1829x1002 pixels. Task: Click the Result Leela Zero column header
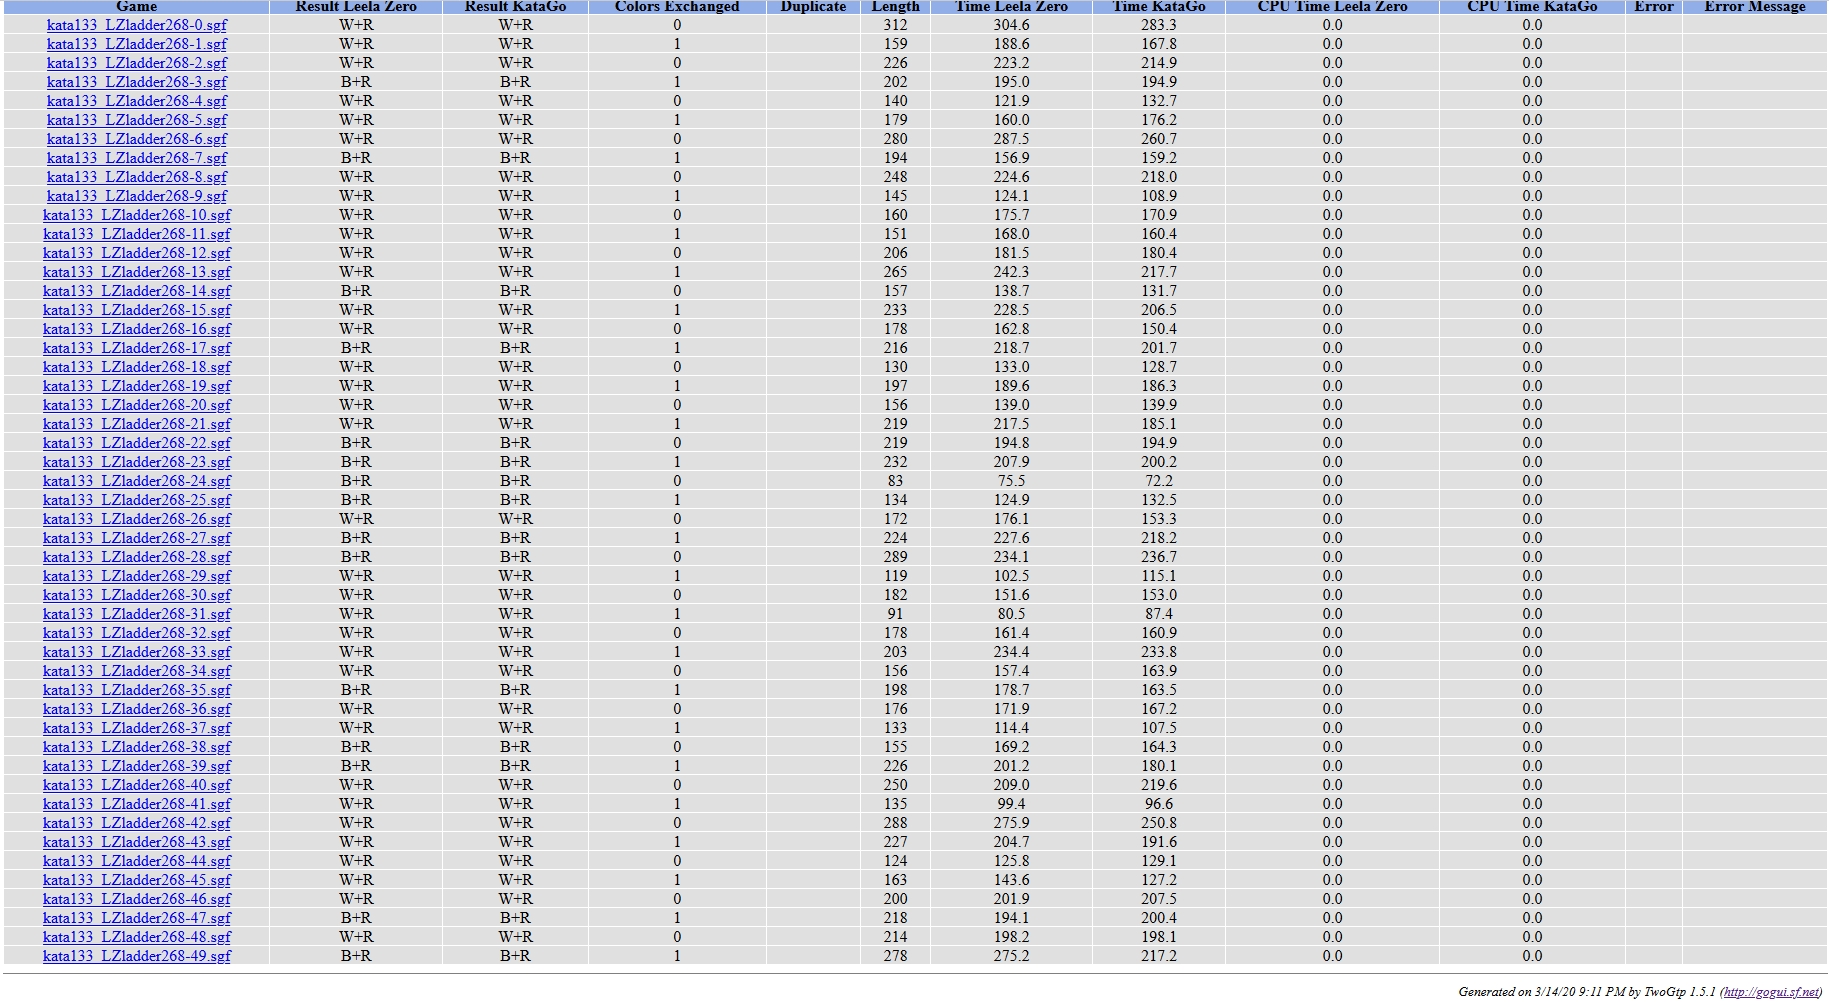click(356, 7)
